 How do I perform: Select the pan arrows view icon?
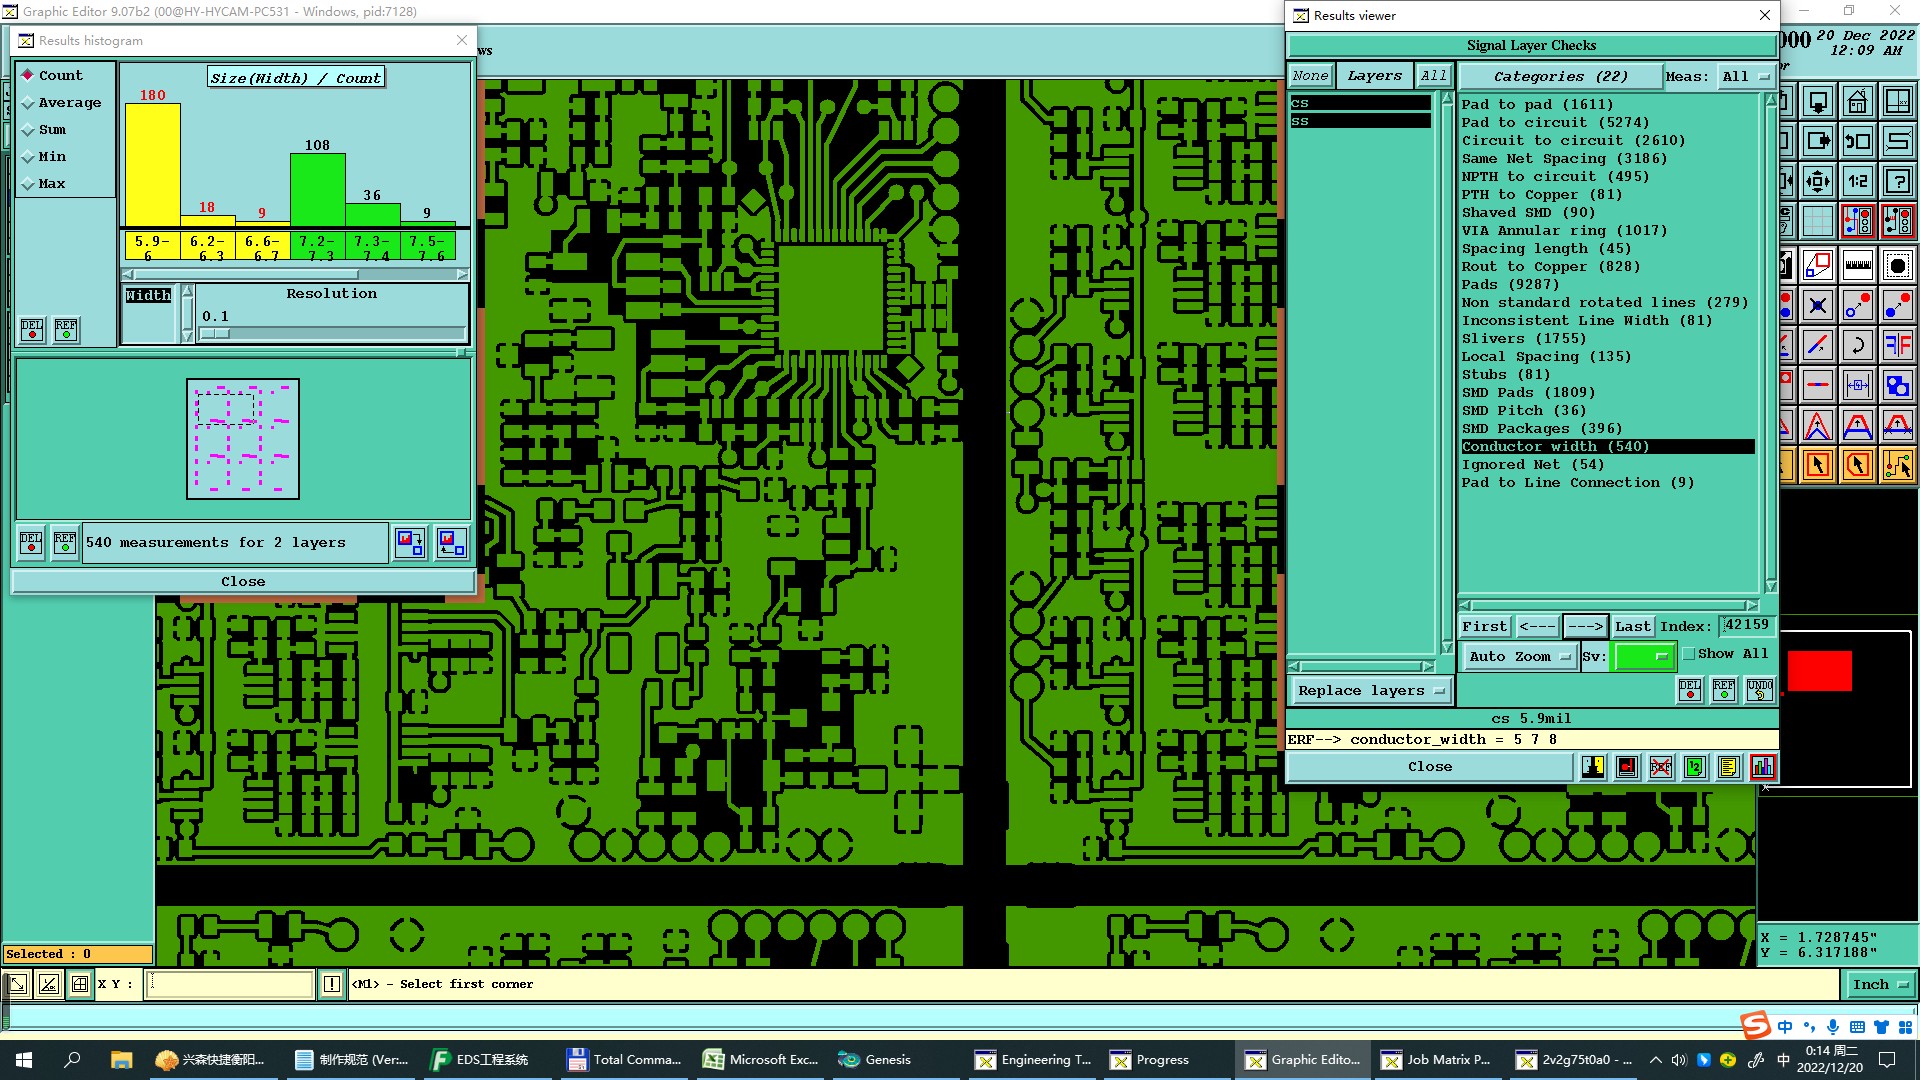(1817, 181)
